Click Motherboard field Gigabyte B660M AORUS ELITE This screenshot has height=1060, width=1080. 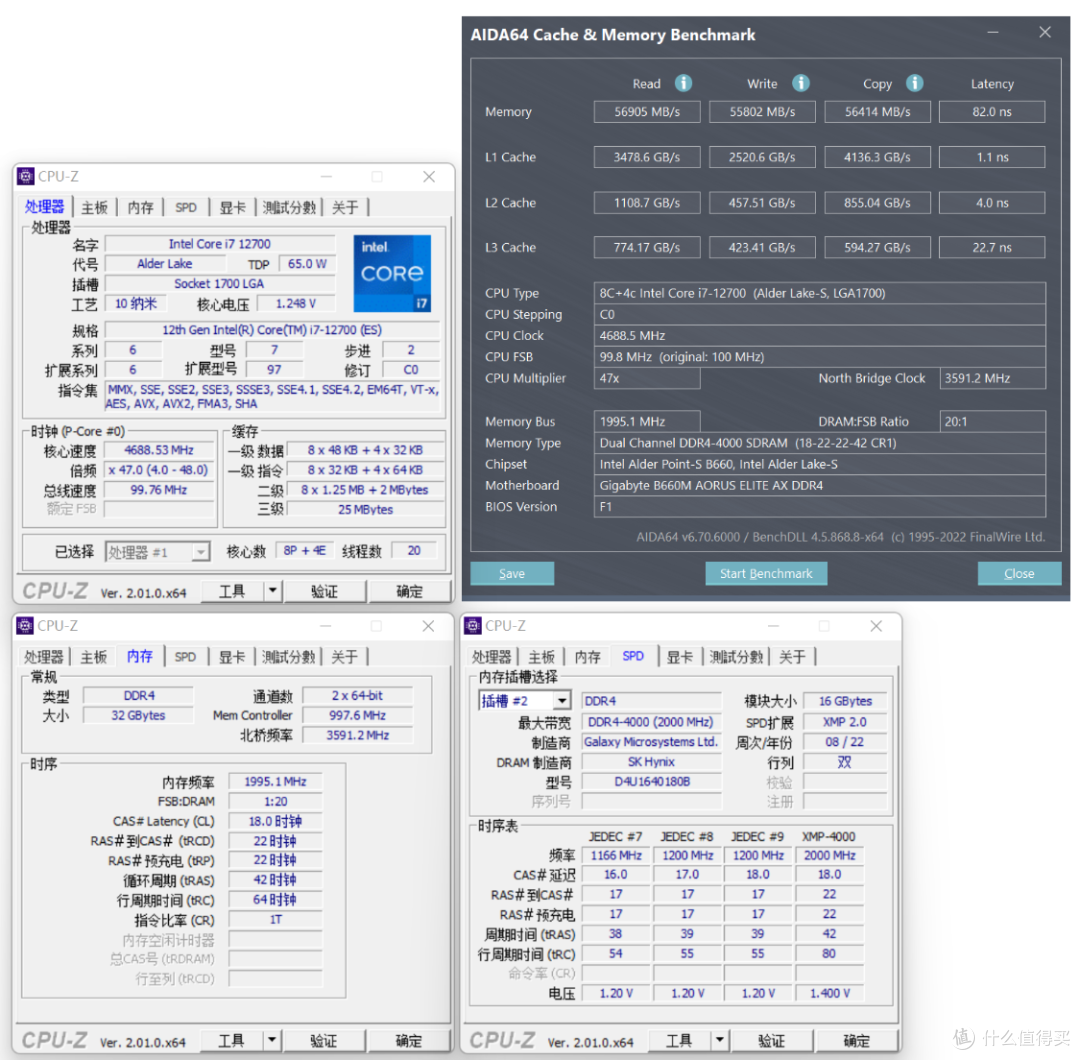pyautogui.click(x=820, y=486)
